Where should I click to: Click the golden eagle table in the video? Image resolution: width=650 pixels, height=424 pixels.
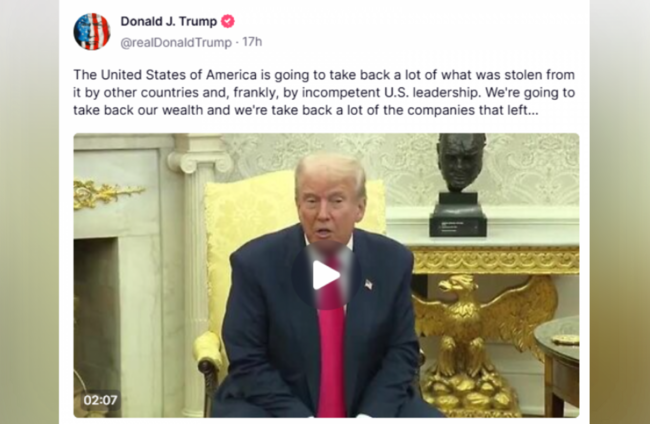(x=493, y=327)
